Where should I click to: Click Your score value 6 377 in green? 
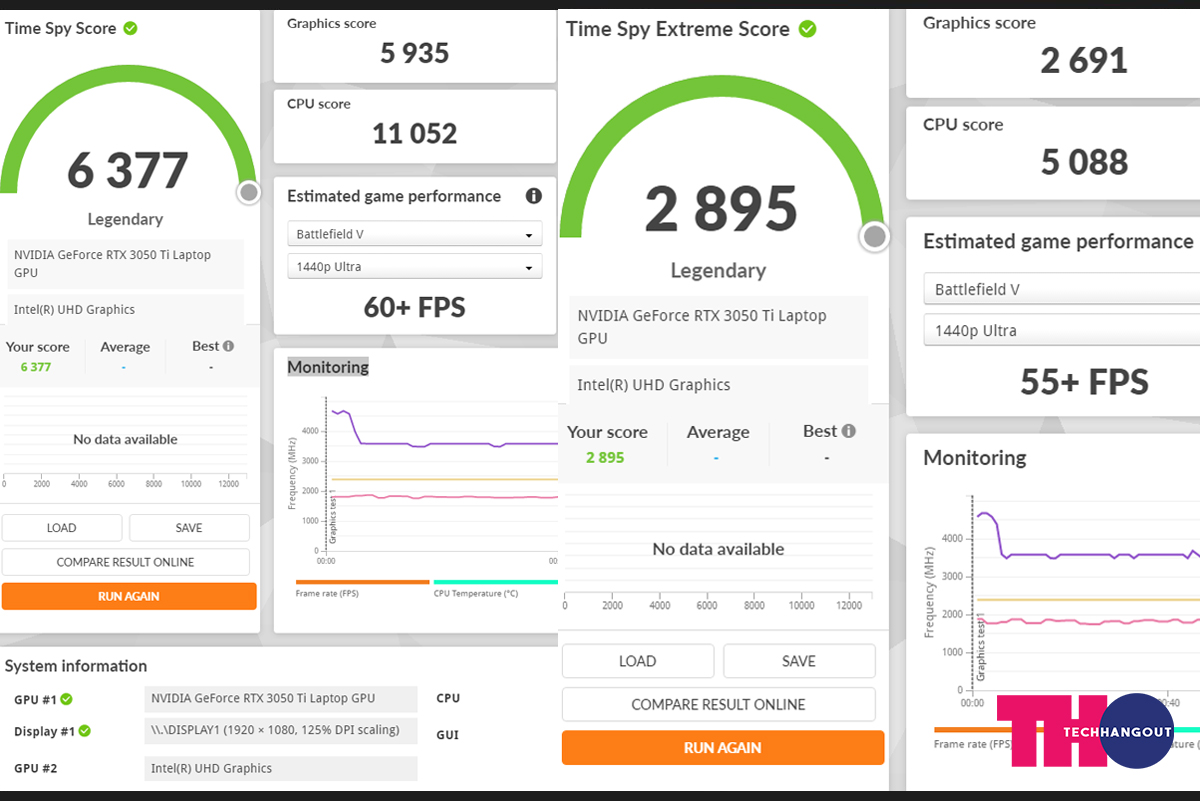[x=35, y=367]
